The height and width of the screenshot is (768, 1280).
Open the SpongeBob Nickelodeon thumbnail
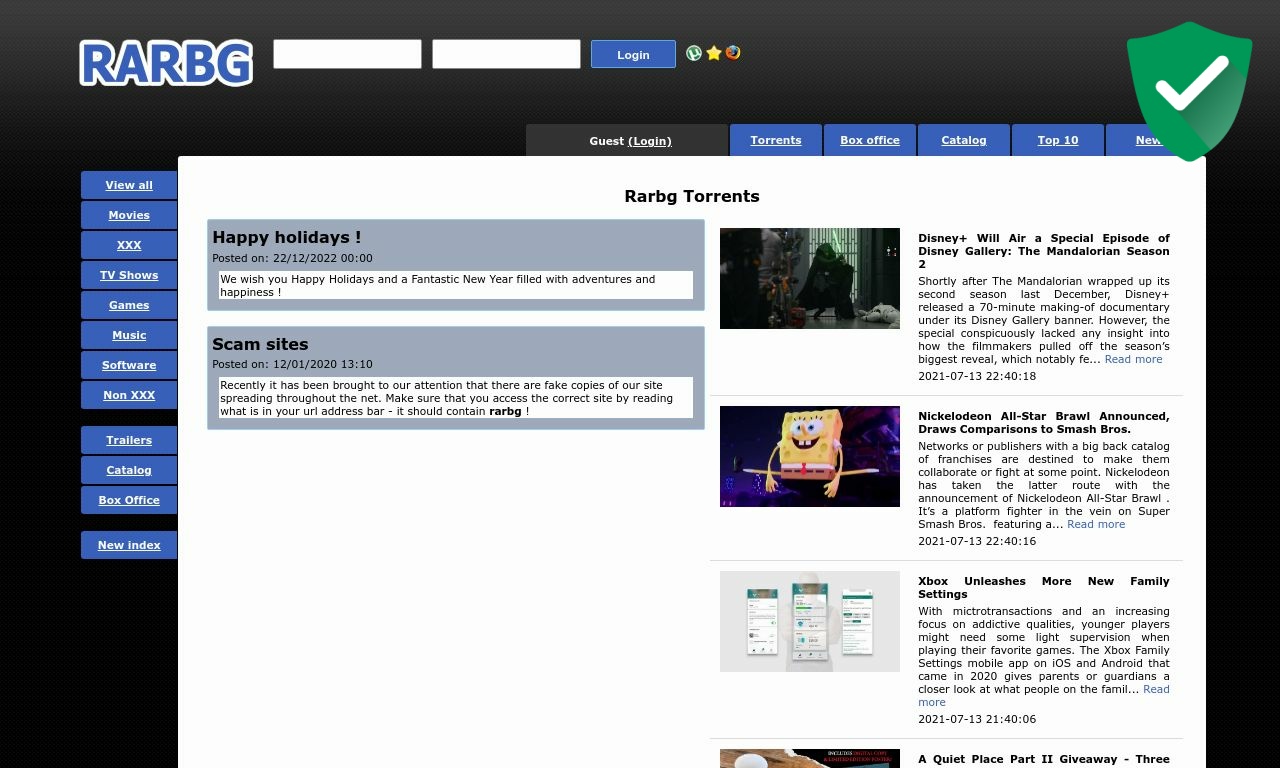coord(810,456)
